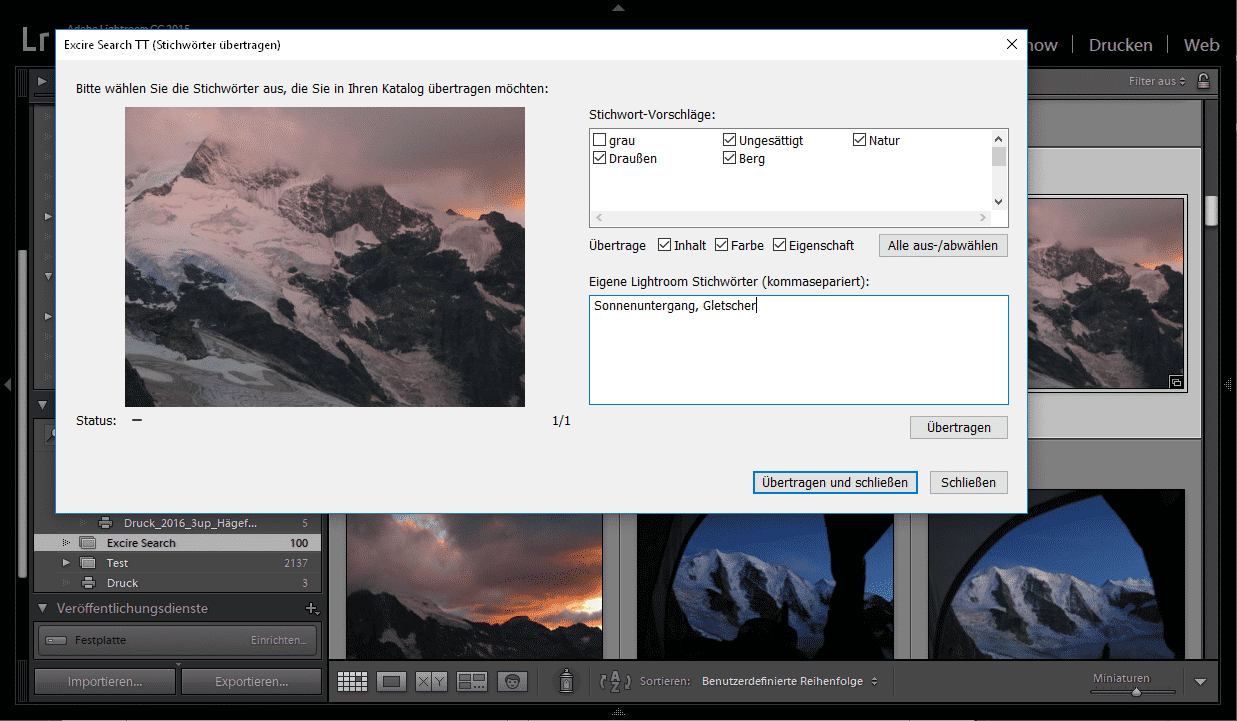The width and height of the screenshot is (1237, 721).
Task: Click the Festplatte drive icon
Action: (x=55, y=640)
